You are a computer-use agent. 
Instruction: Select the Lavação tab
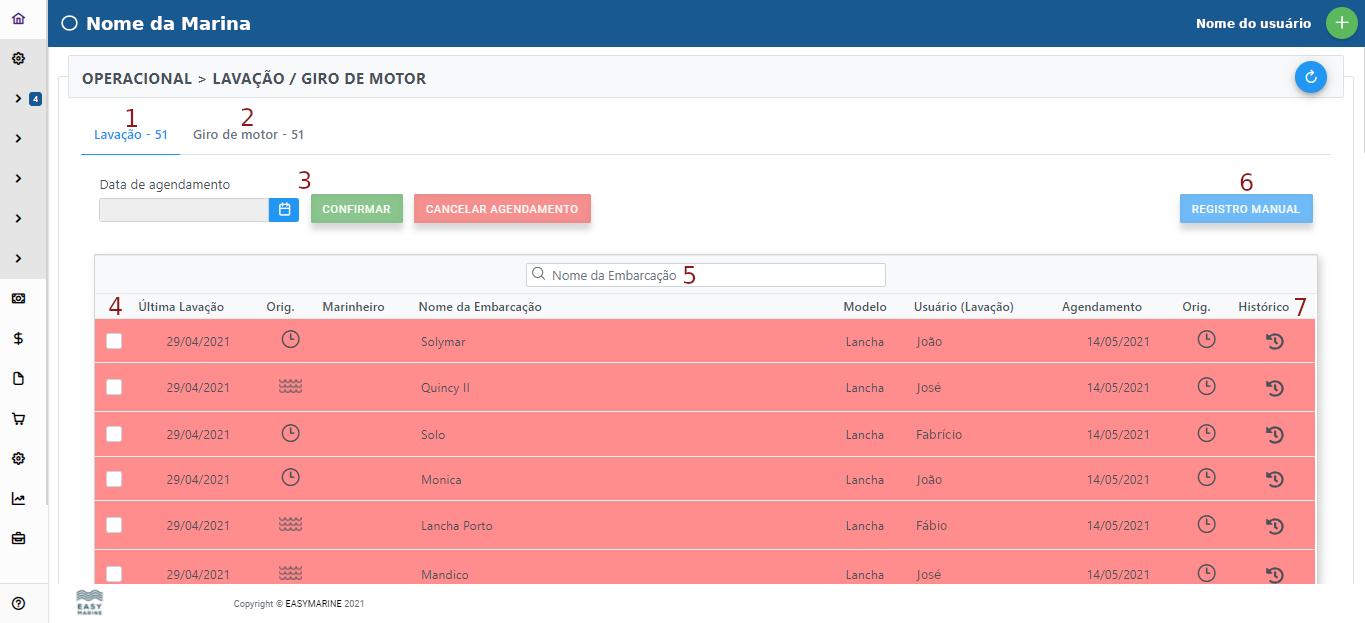coord(130,134)
